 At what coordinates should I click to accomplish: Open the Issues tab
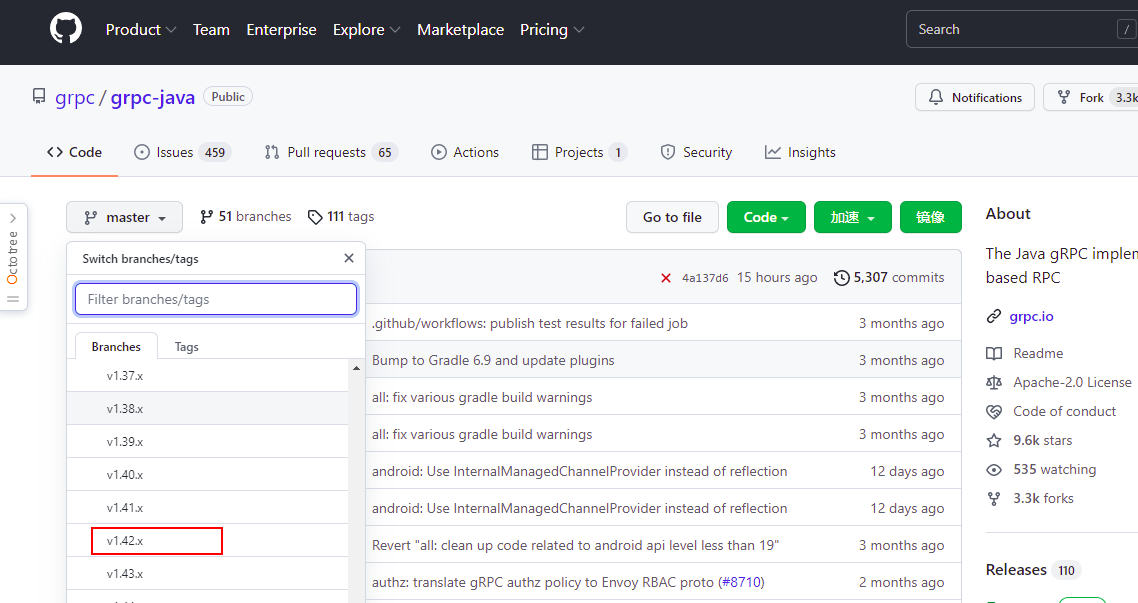(x=182, y=152)
